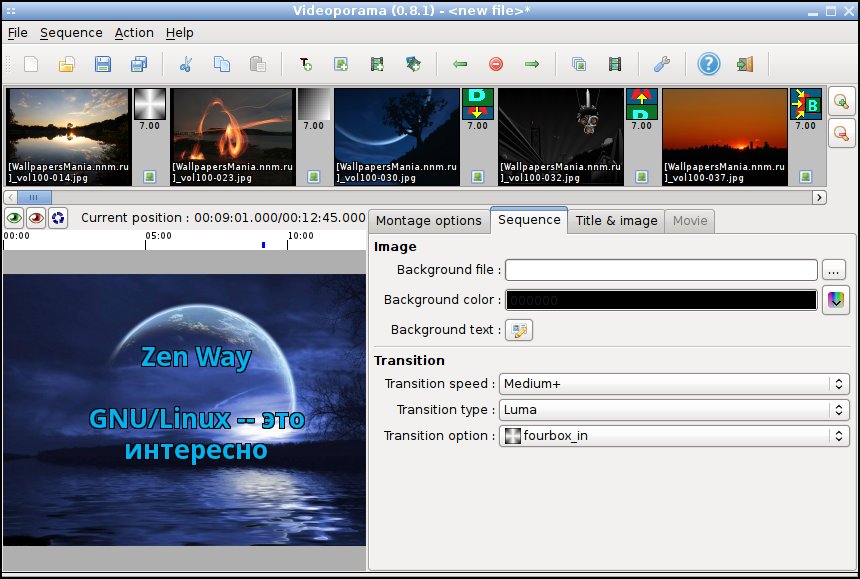
Task: Toggle the green eye preview button
Action: [14, 218]
